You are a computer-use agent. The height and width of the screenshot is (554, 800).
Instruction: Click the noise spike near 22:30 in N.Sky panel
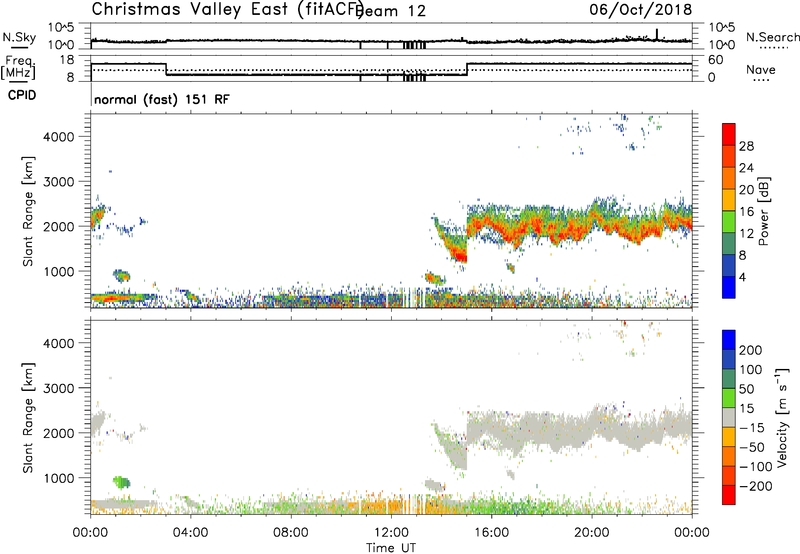(x=657, y=34)
